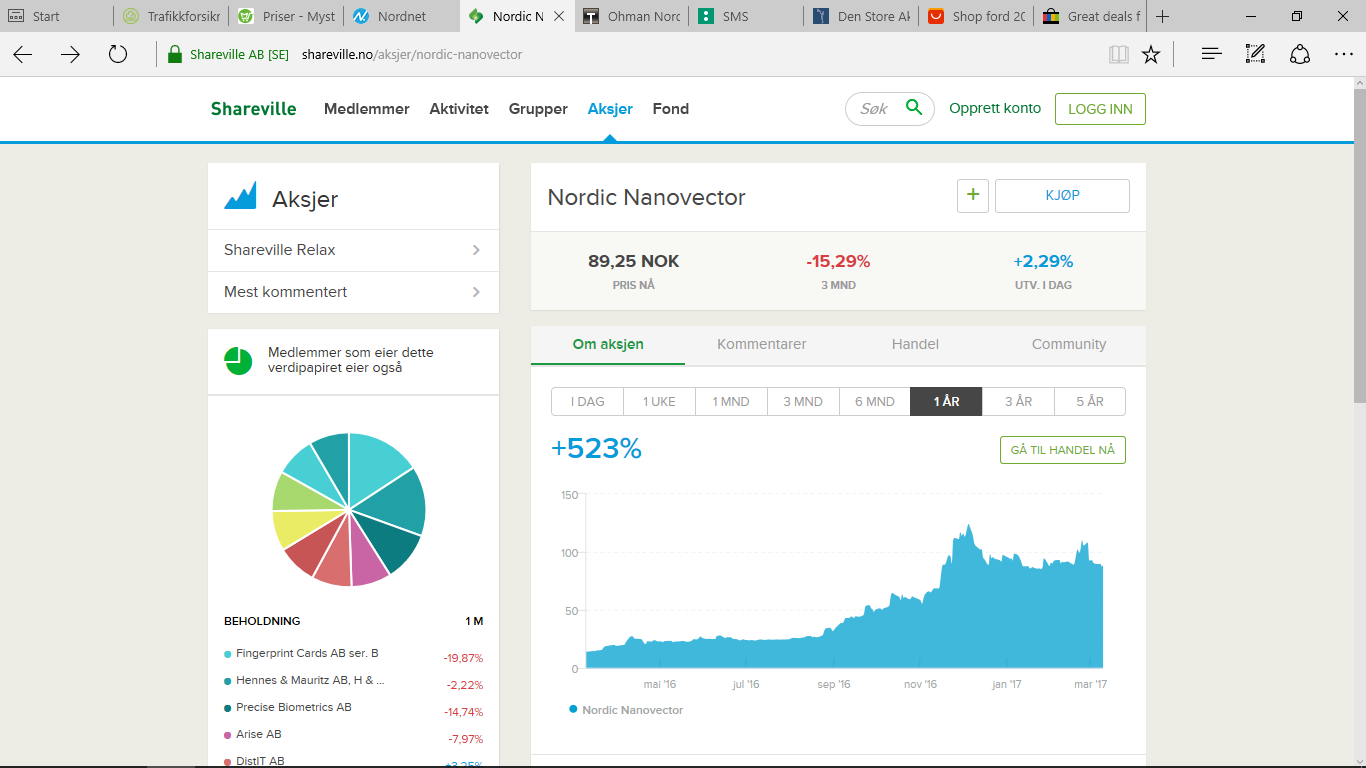Select the 1 MND chart period
1366x768 pixels.
731,401
